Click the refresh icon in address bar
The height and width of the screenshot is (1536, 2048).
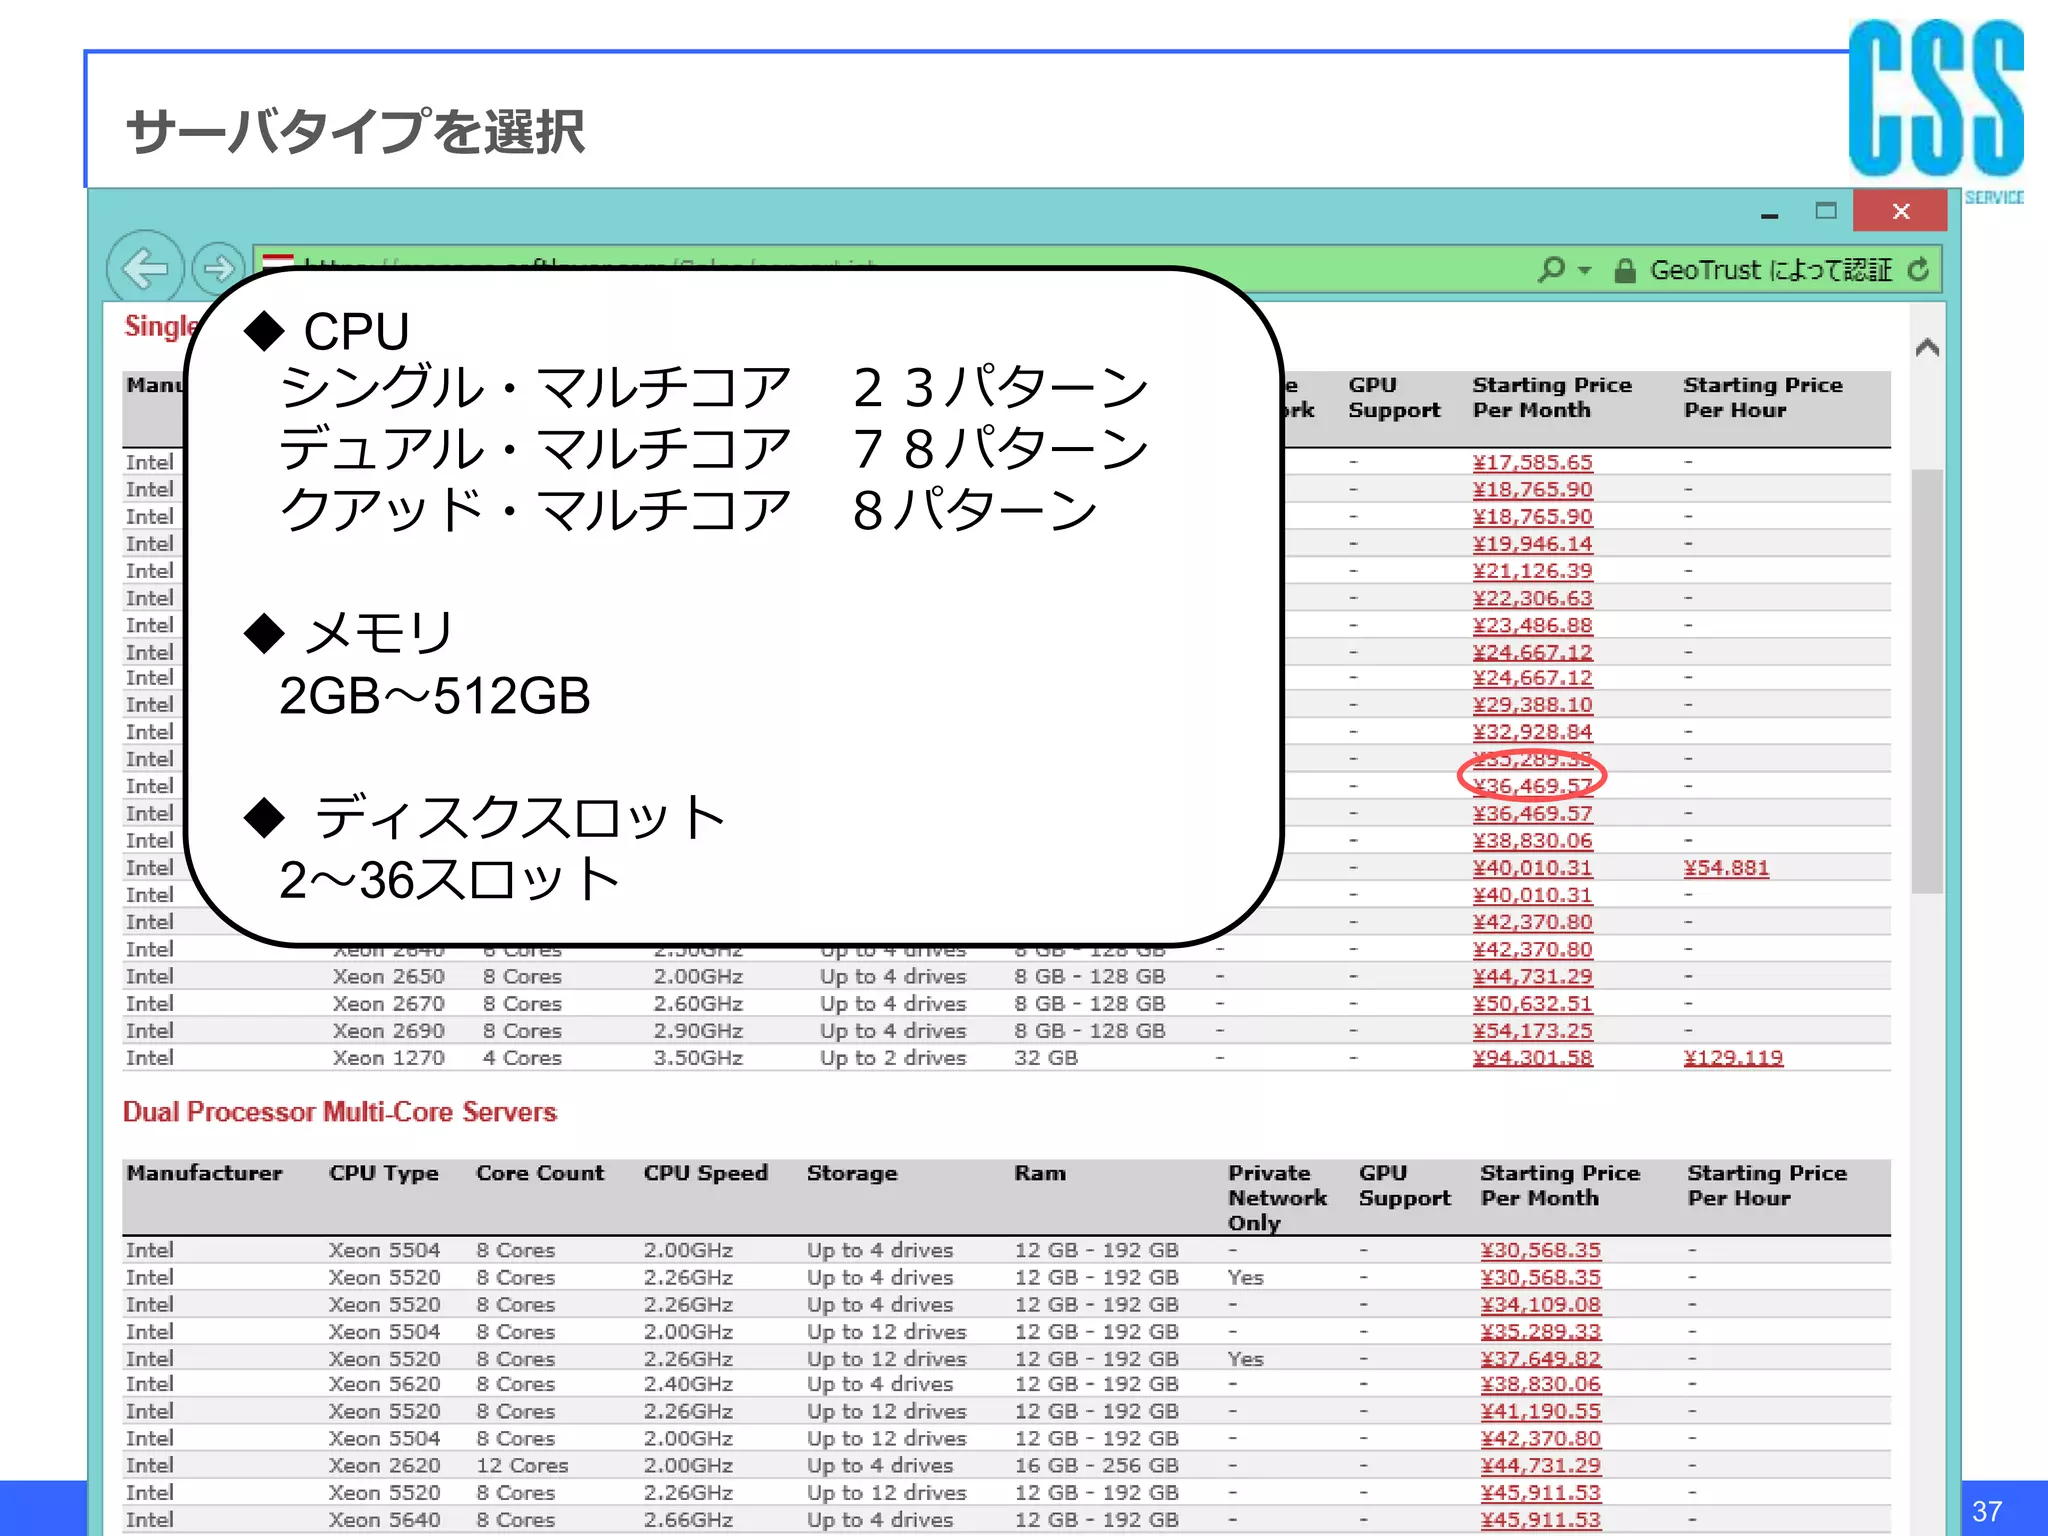(1918, 269)
